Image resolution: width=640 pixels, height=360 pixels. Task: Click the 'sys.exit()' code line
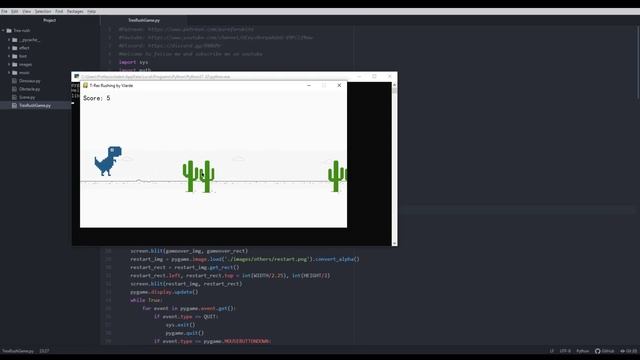[x=180, y=324]
